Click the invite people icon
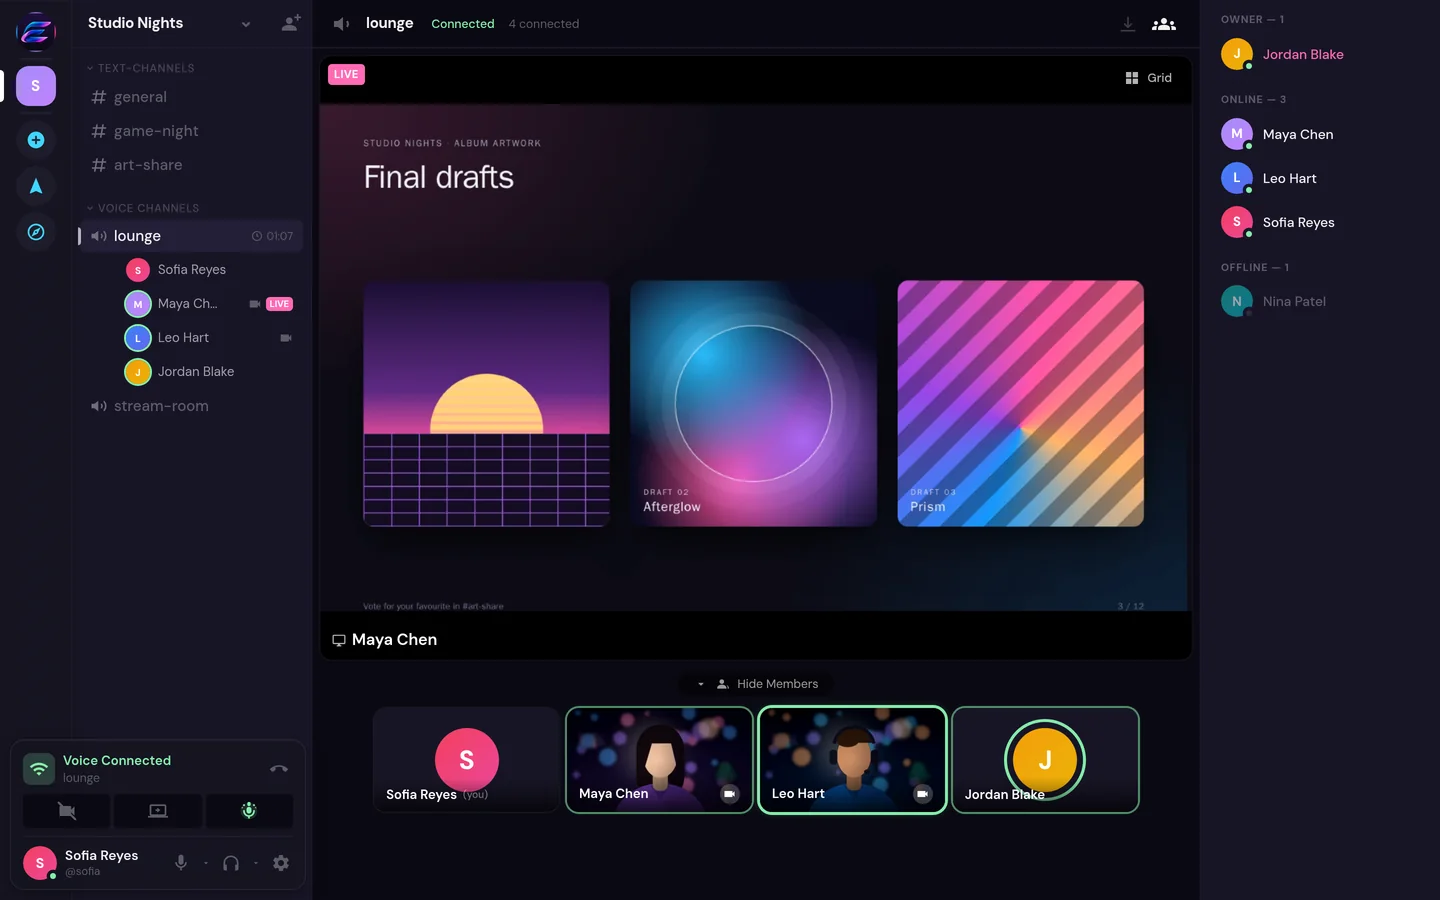This screenshot has width=1440, height=900. click(x=290, y=23)
